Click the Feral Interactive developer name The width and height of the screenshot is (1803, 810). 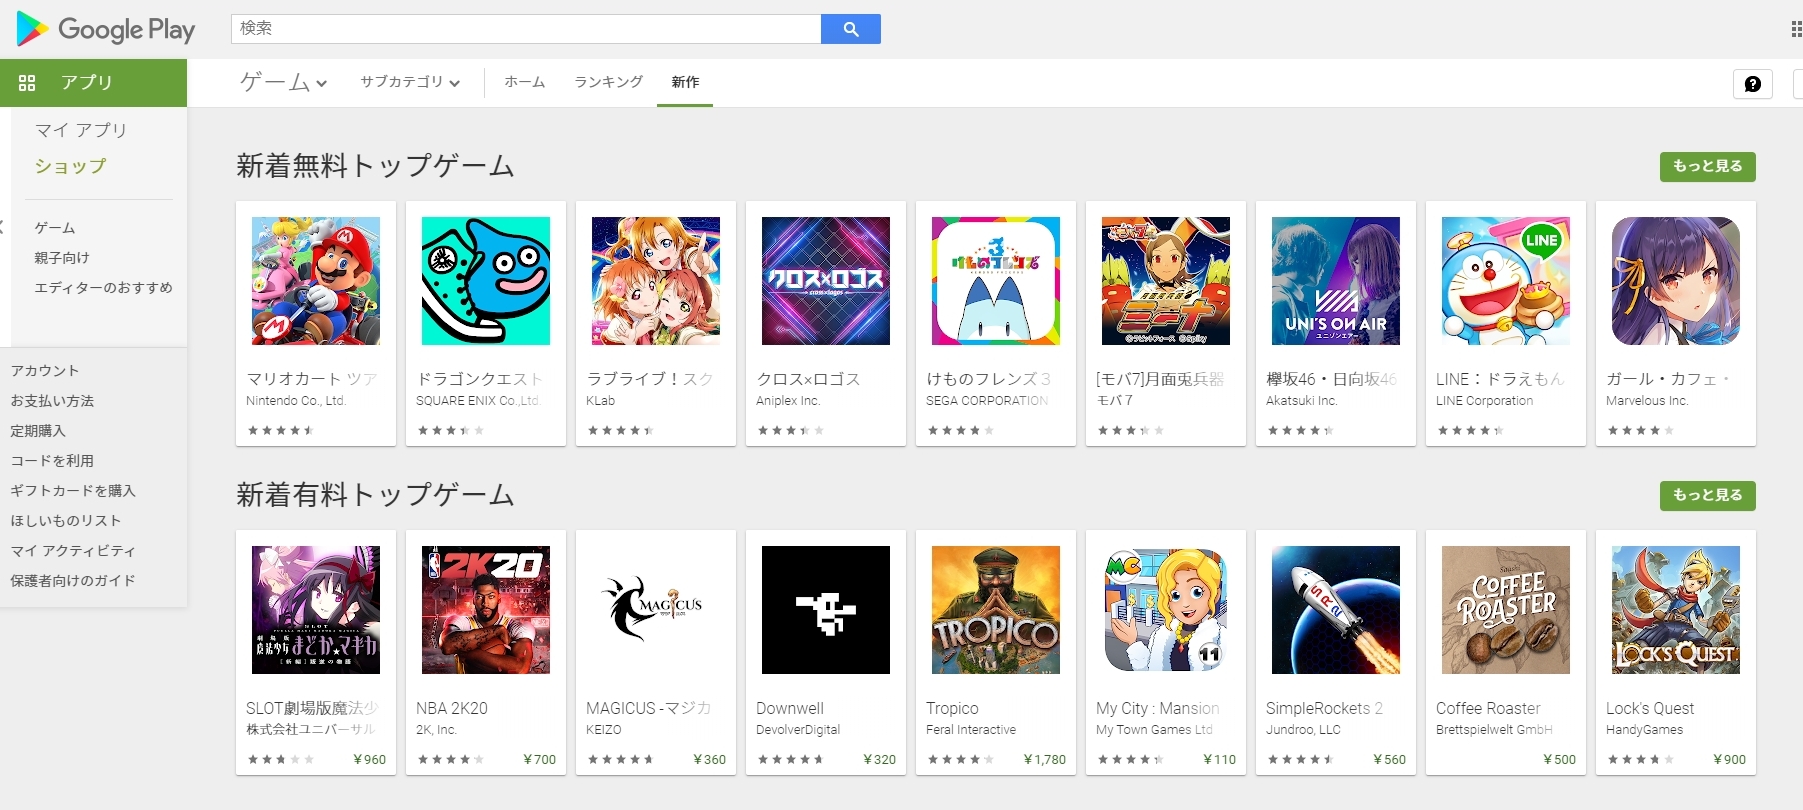tap(971, 730)
